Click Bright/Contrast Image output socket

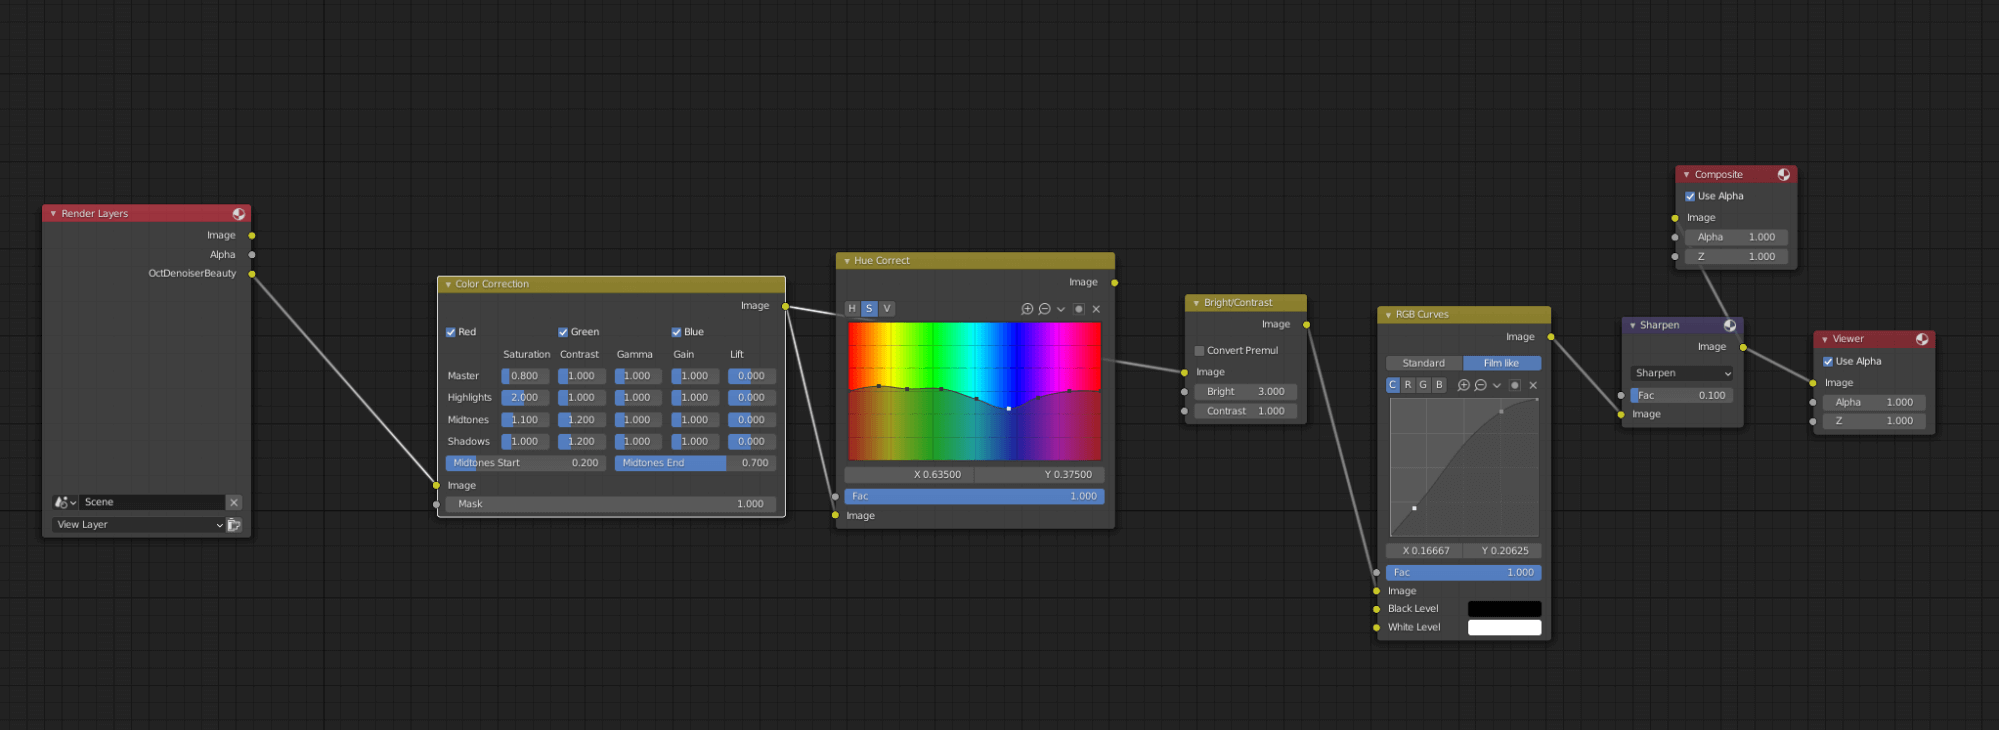click(x=1307, y=325)
